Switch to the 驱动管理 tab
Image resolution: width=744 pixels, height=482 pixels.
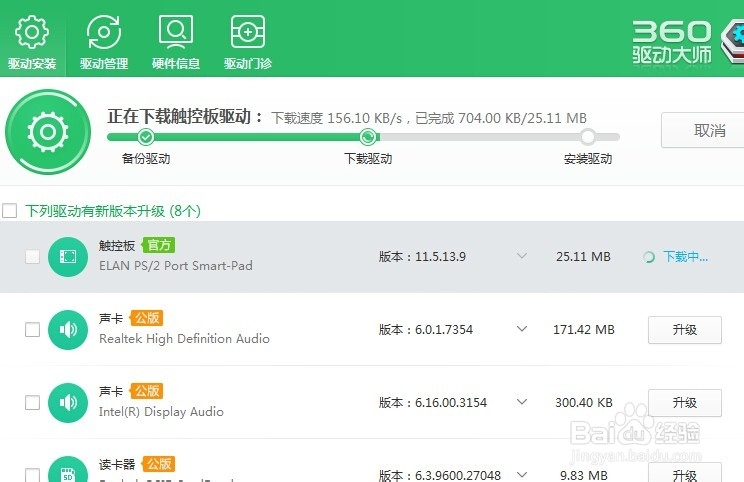pos(104,43)
